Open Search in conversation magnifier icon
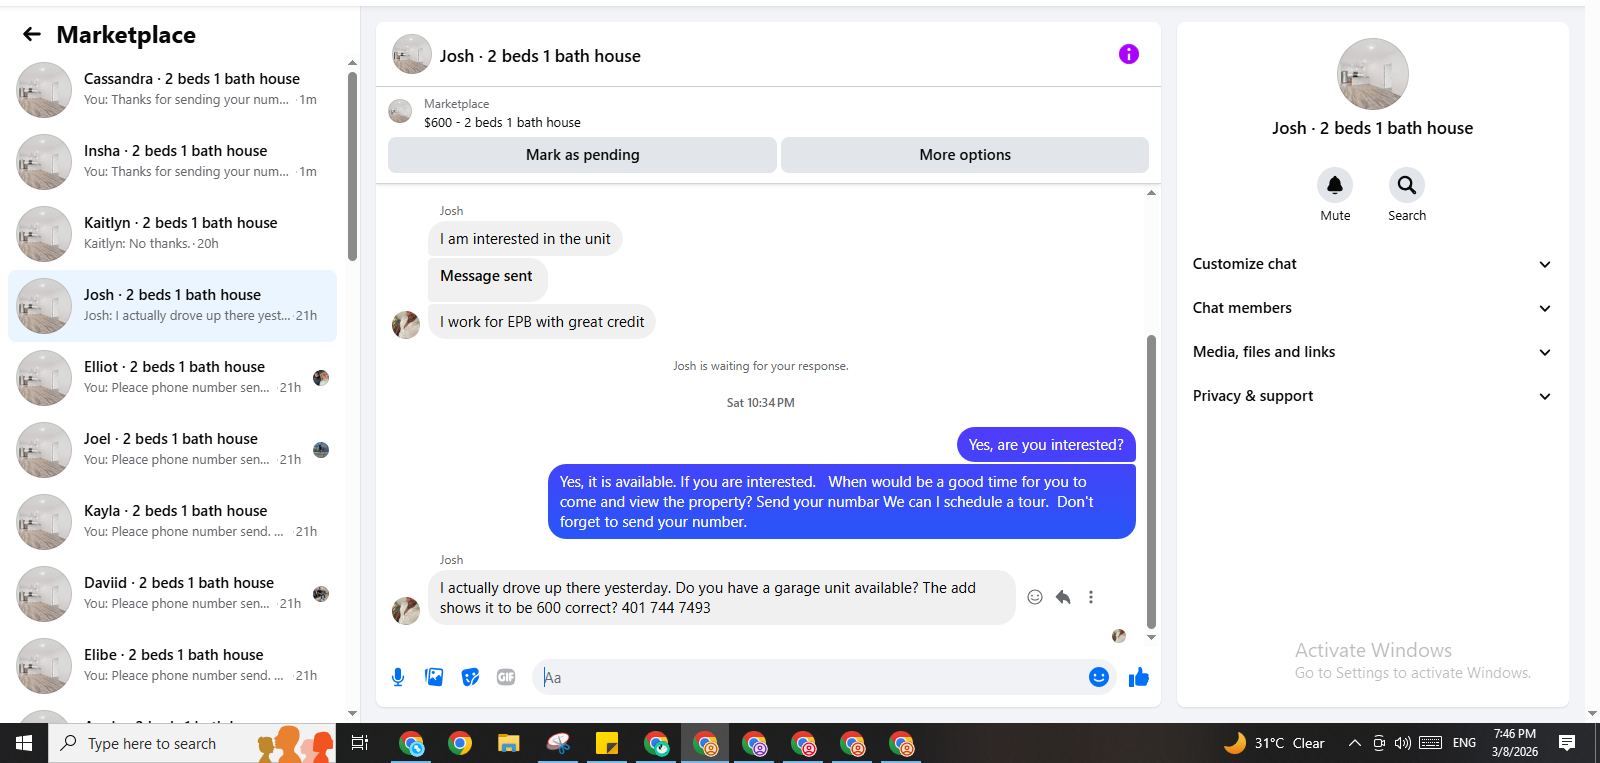The image size is (1600, 763). click(x=1407, y=185)
